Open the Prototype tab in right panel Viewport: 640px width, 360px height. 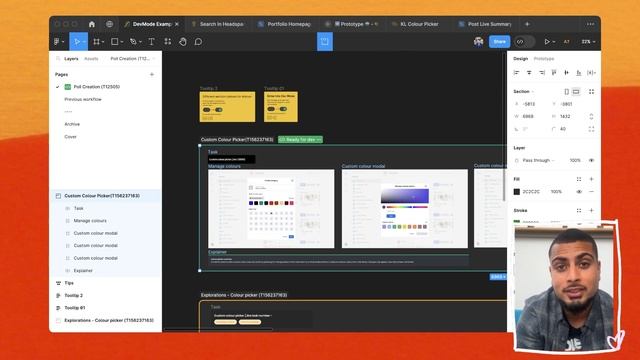(544, 59)
